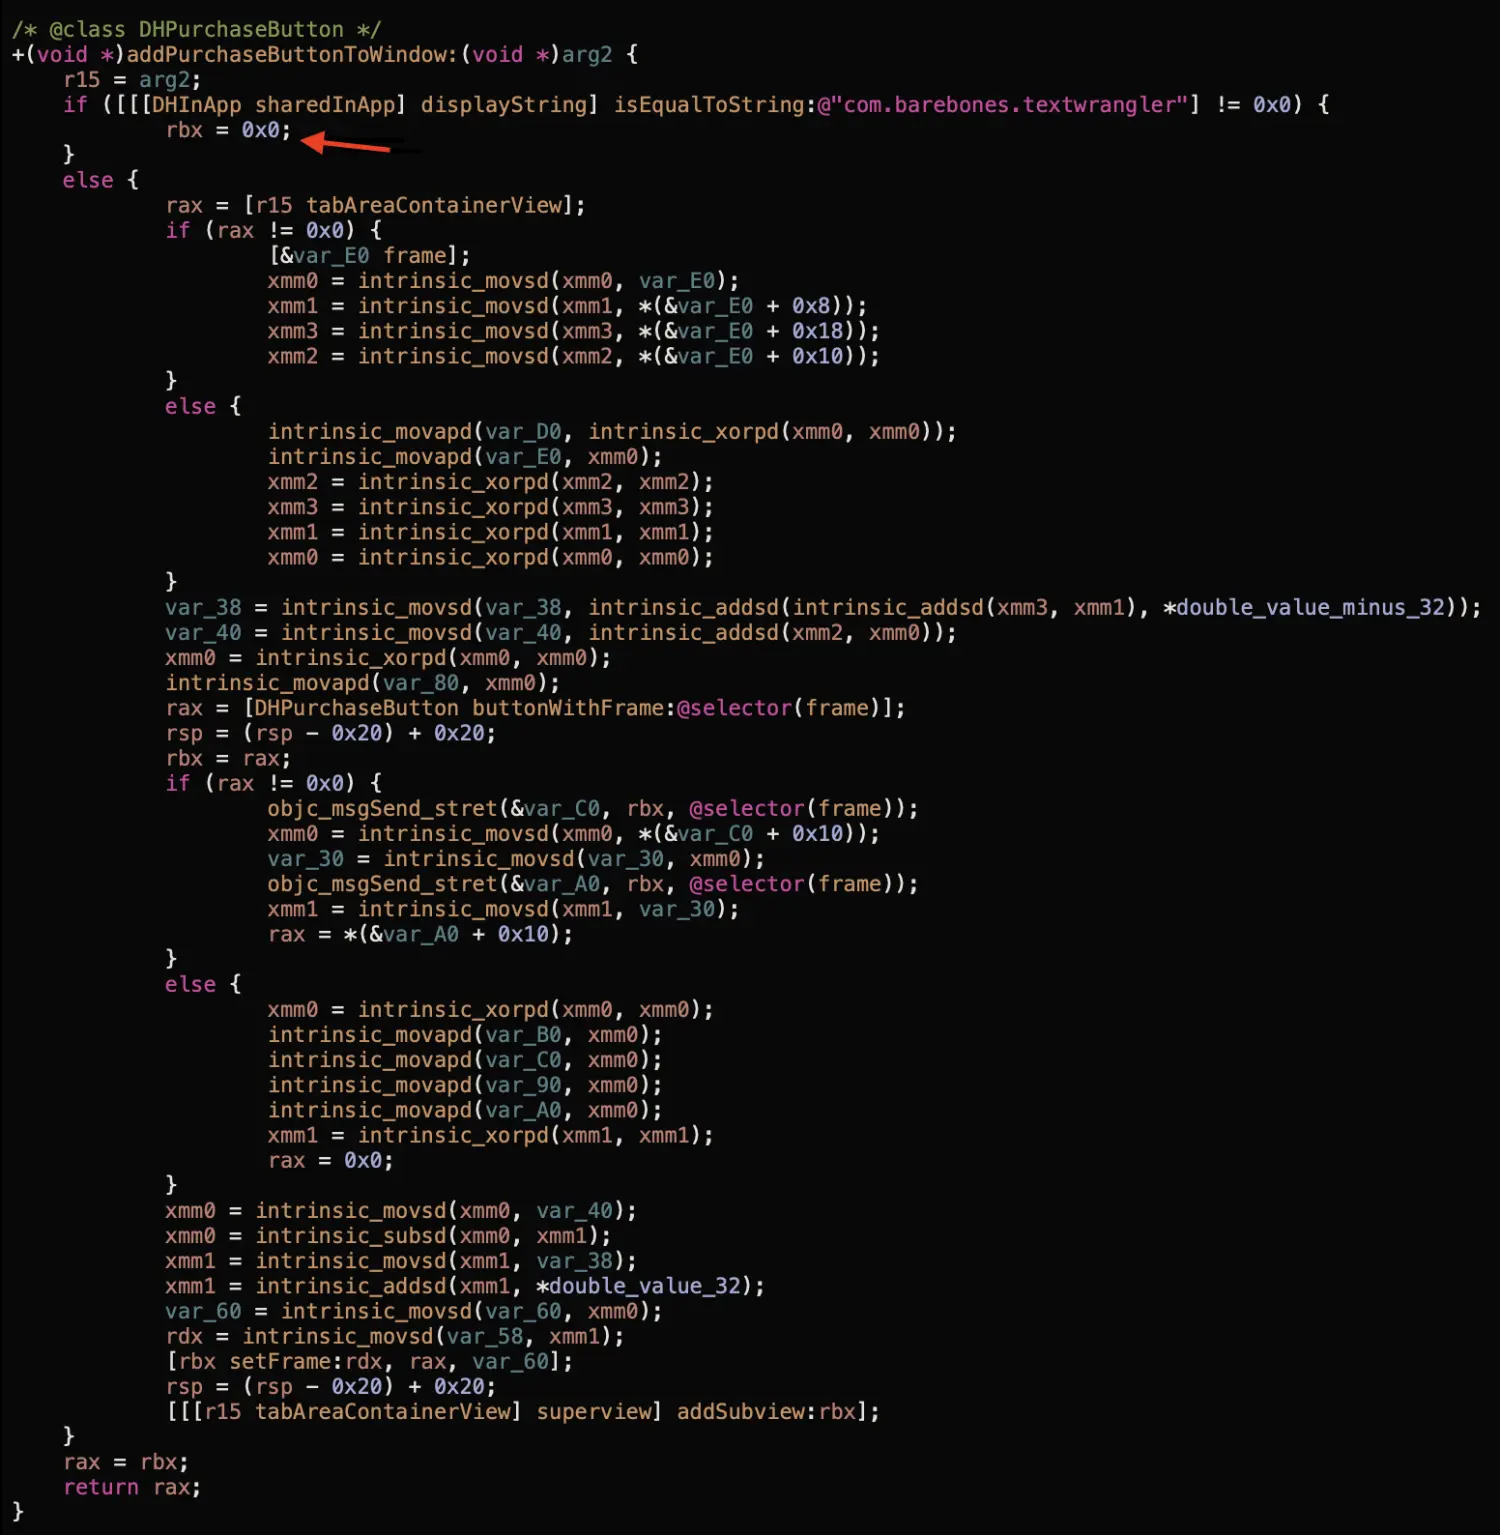Click 'var_60 = intrinsic_movsd(var_60, xmm0);' line
This screenshot has width=1500, height=1535.
(414, 1310)
